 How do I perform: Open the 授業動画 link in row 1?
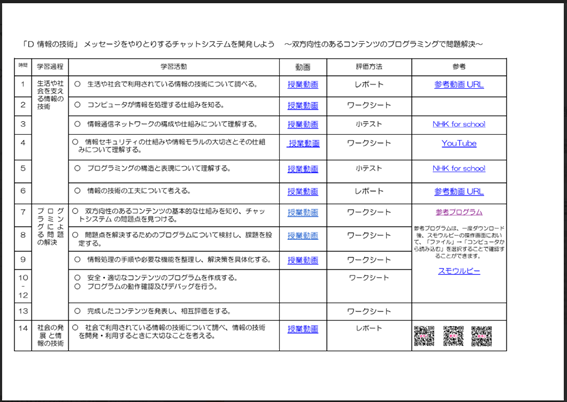pos(303,85)
